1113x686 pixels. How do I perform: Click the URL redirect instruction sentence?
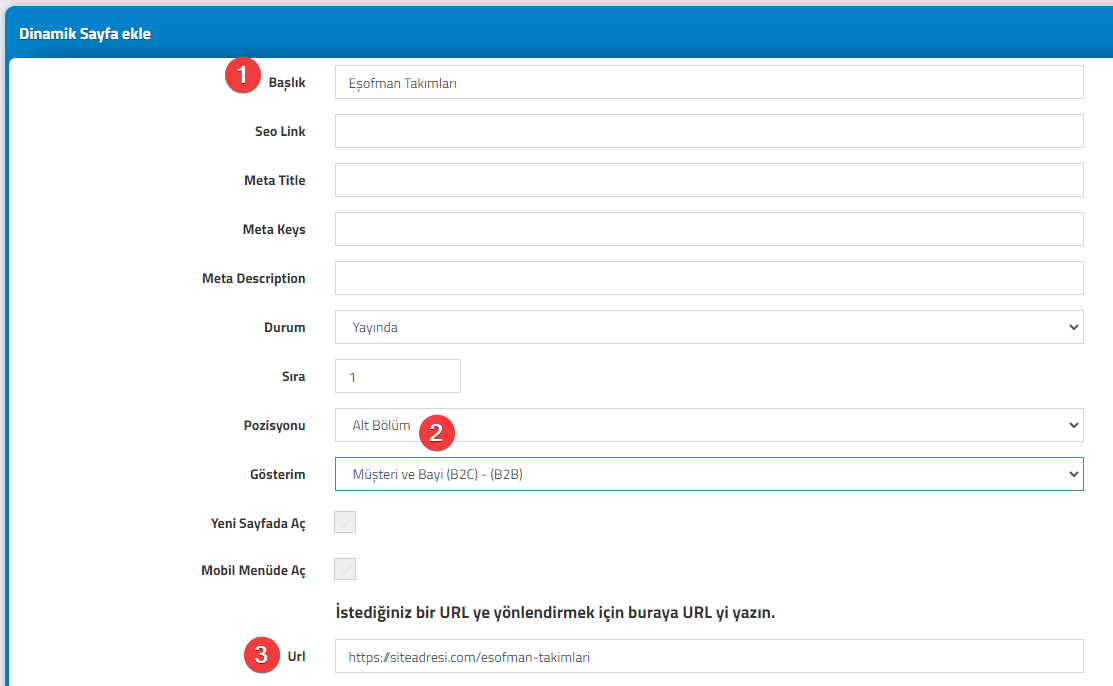click(555, 612)
